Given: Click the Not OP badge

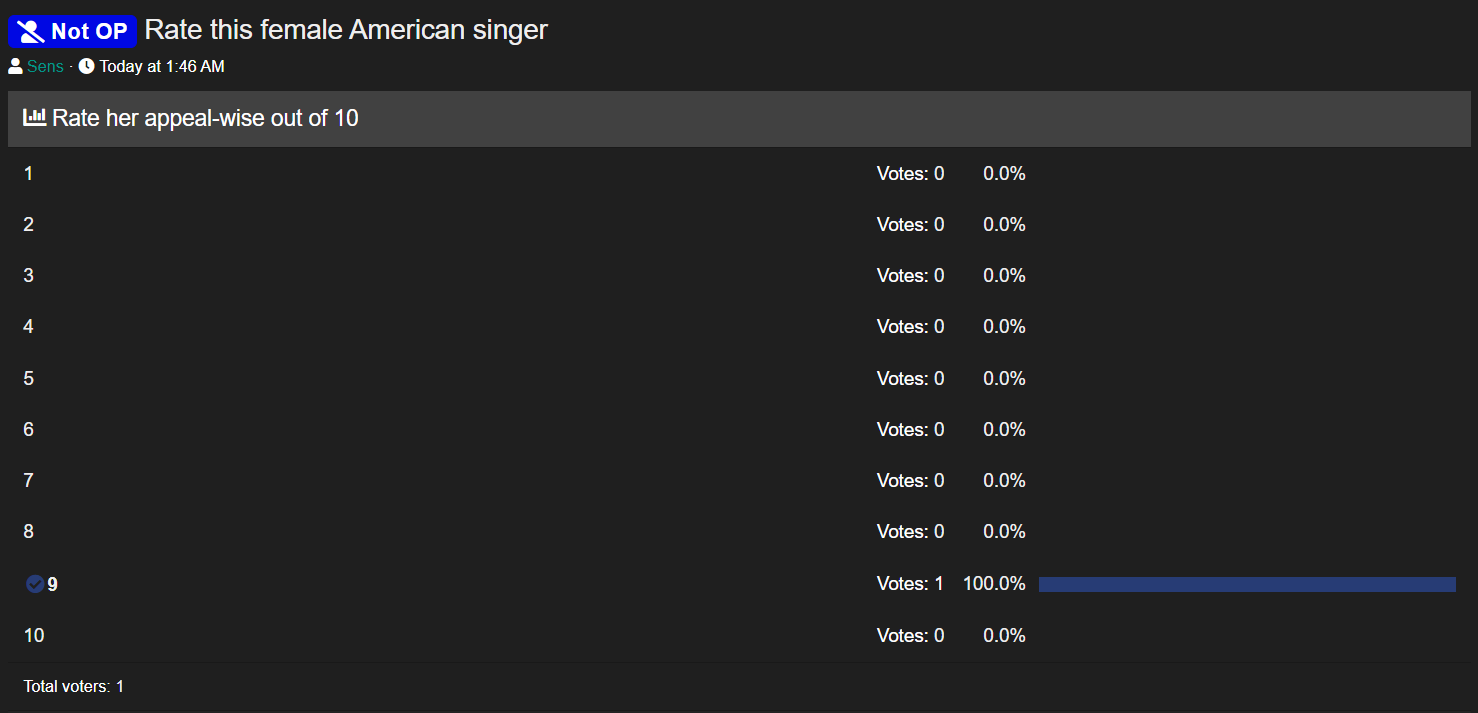Looking at the screenshot, I should click(72, 31).
